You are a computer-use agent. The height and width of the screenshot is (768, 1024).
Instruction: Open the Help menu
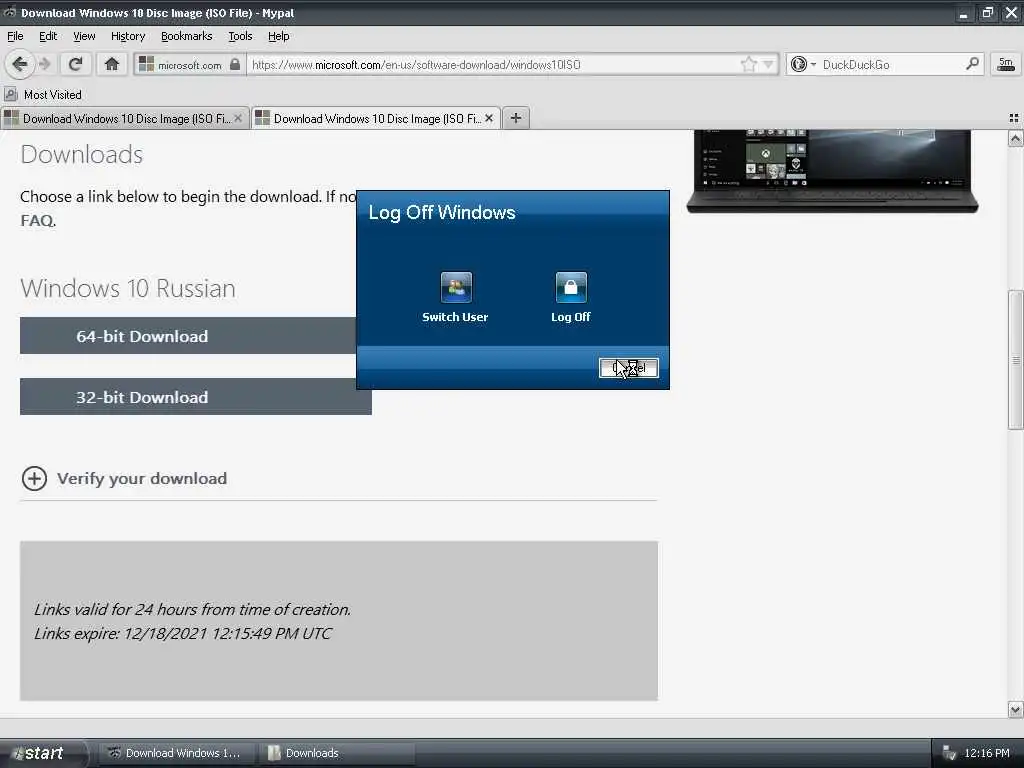[x=278, y=36]
